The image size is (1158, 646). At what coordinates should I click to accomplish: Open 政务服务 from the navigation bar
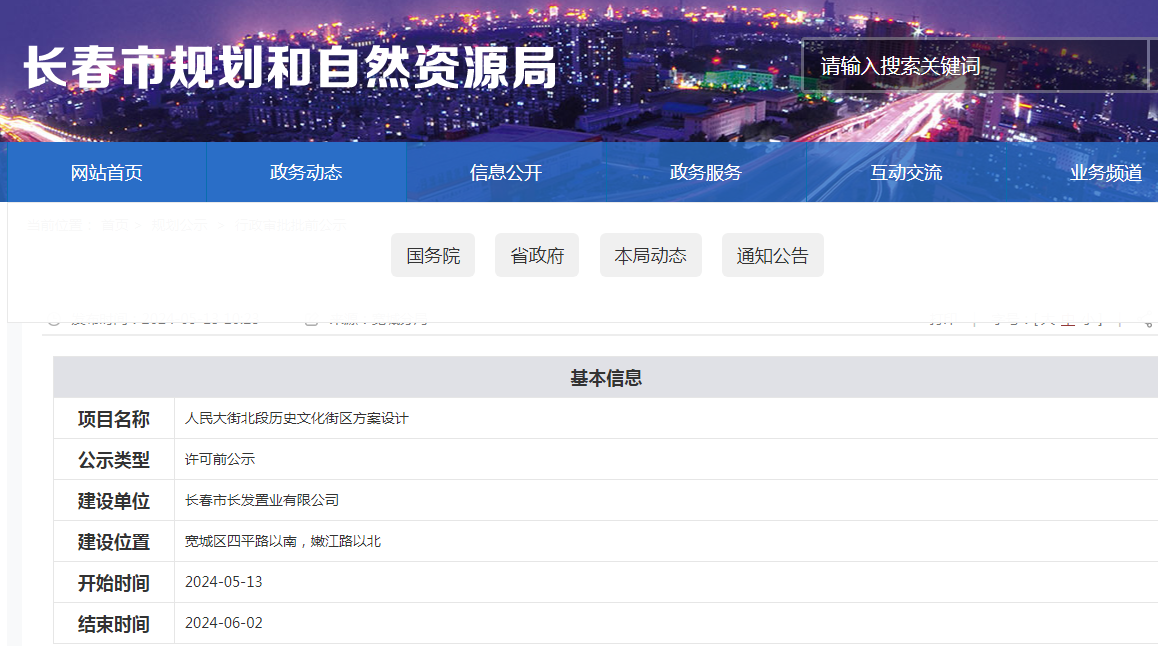706,172
